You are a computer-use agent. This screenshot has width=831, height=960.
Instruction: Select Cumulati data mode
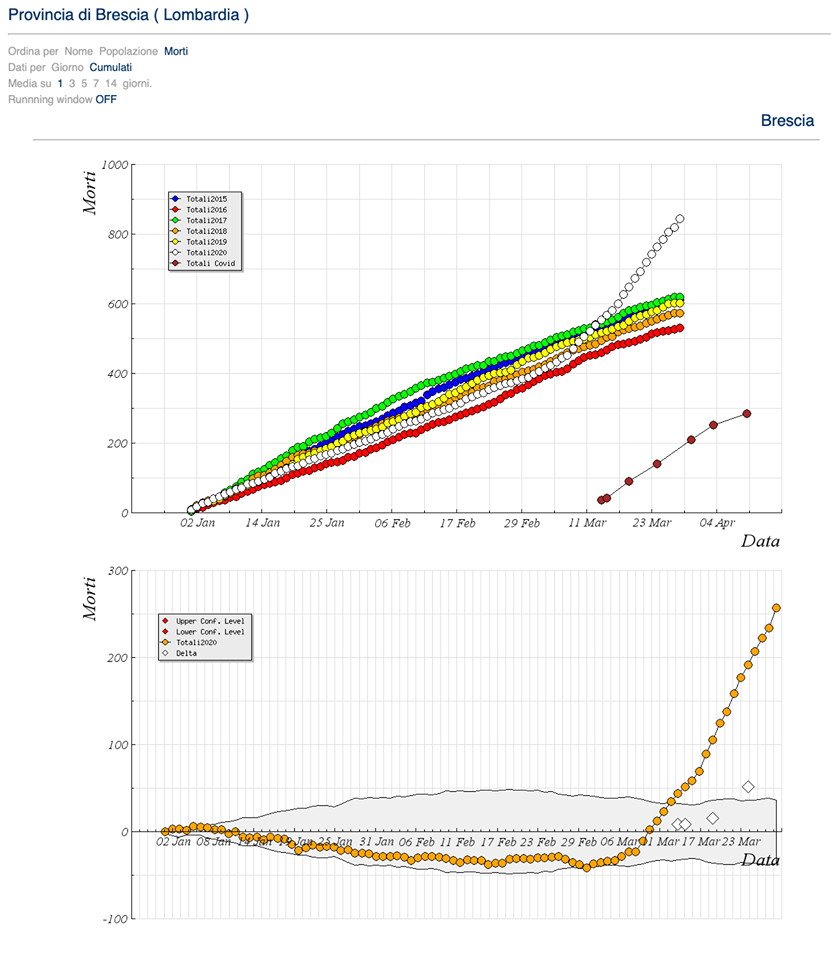coord(110,67)
